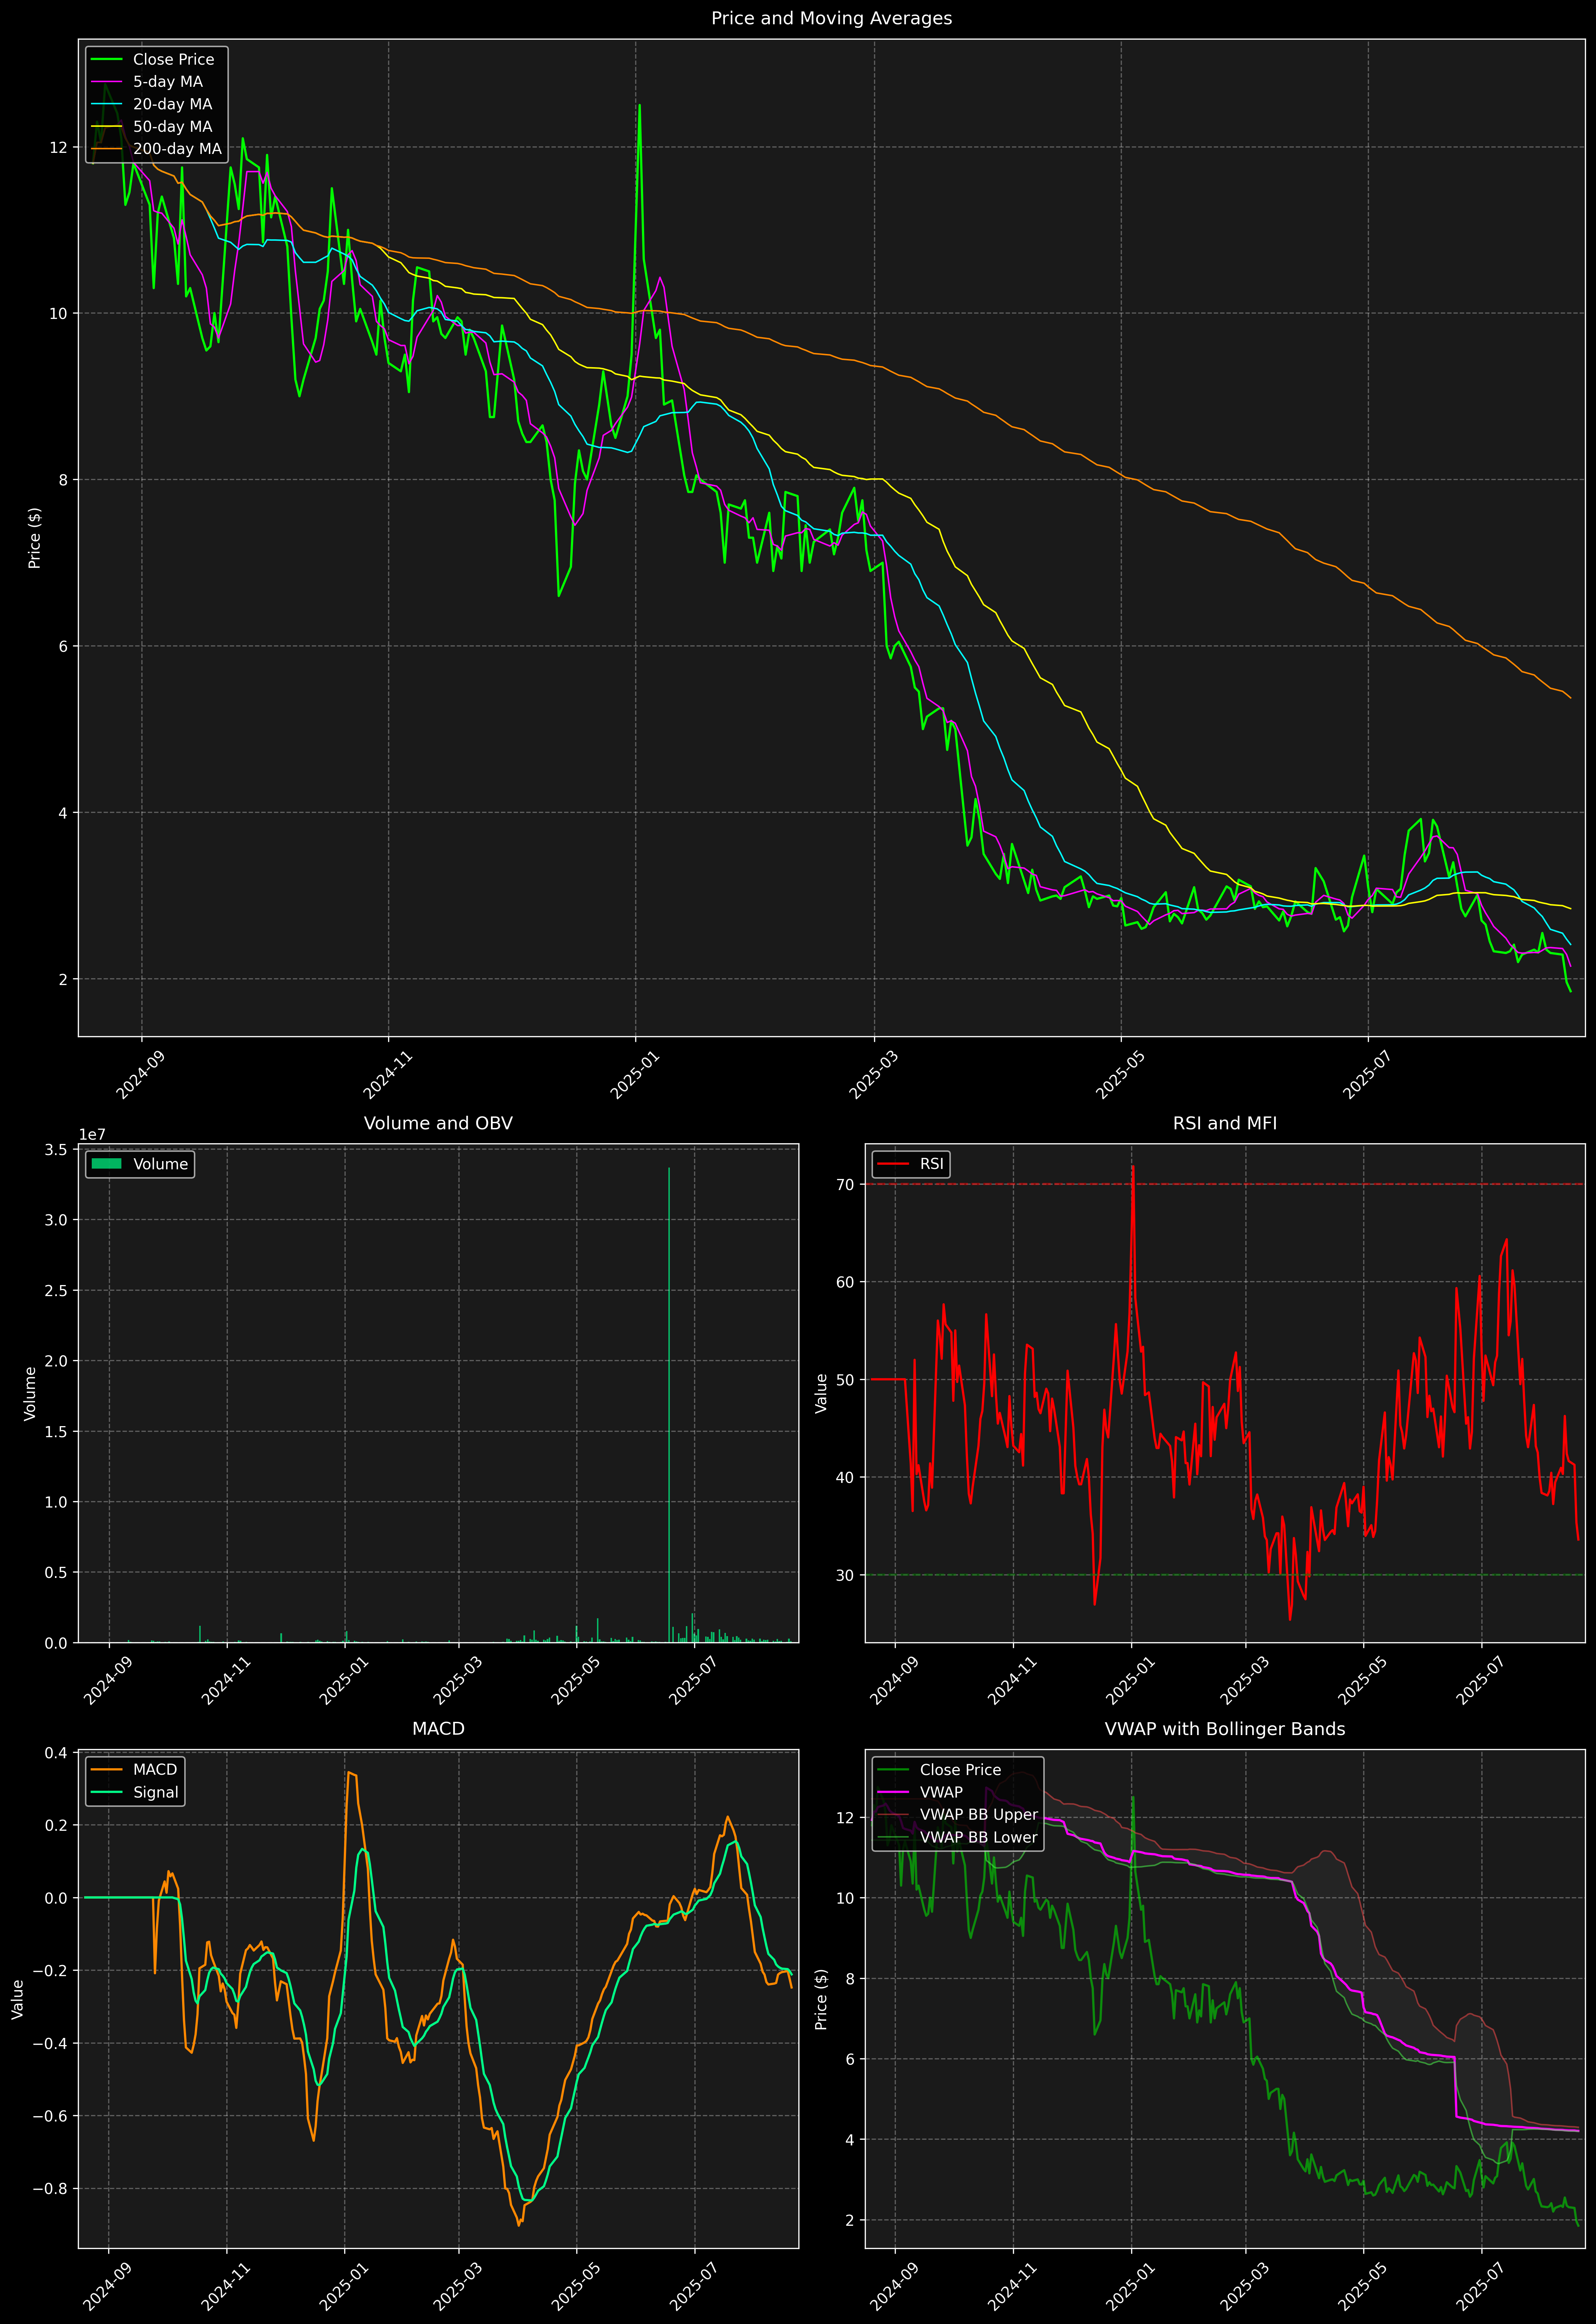Click the tallest volume spike bar
This screenshot has height=2324, width=1596.
[x=669, y=1400]
